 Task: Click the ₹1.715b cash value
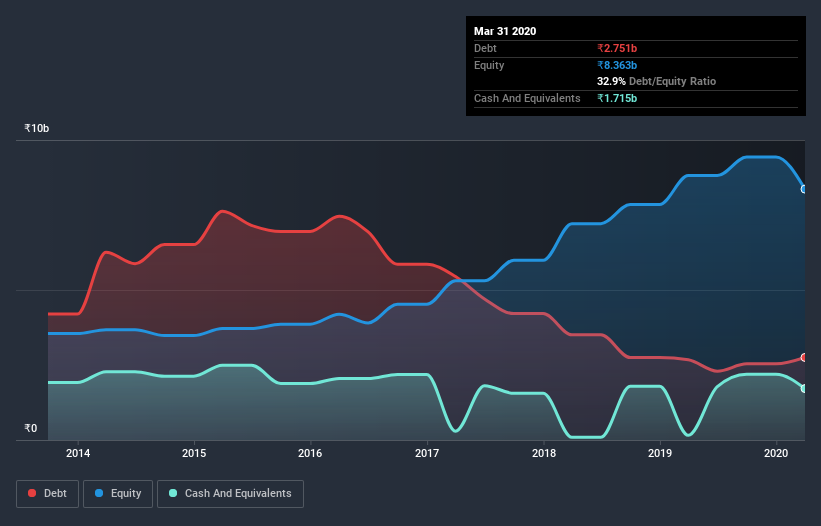[617, 98]
